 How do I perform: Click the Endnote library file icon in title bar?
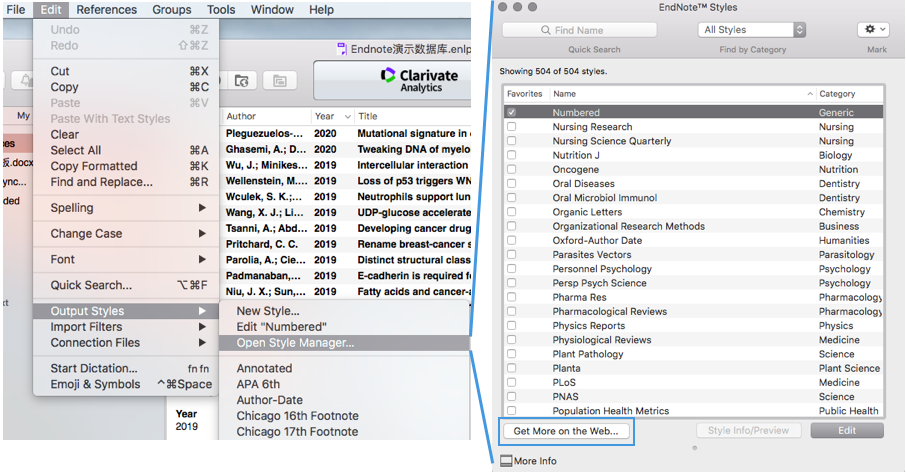[x=343, y=48]
